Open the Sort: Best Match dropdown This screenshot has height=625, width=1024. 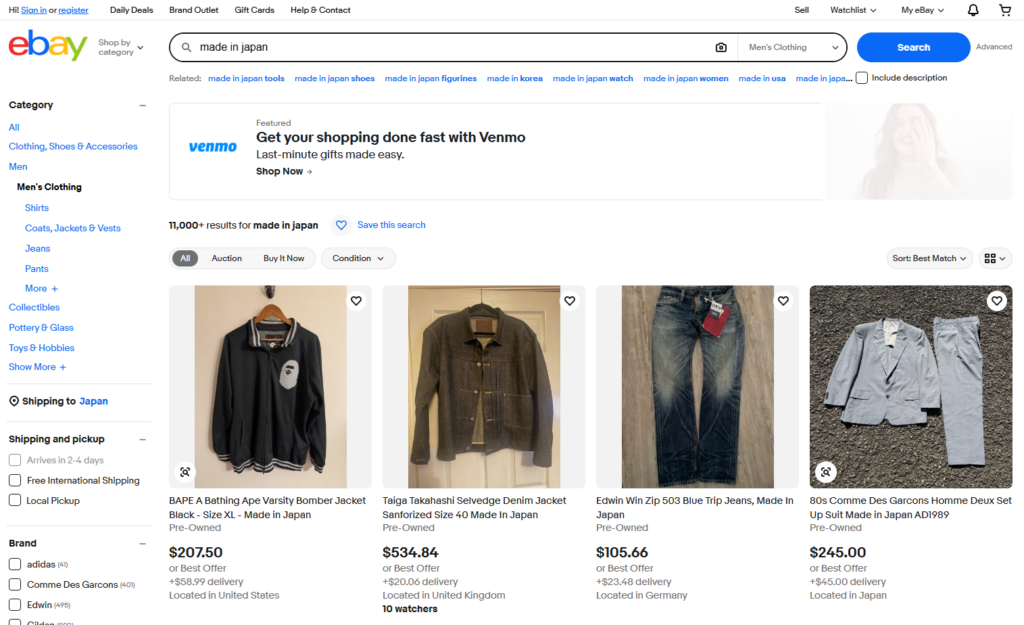[930, 258]
